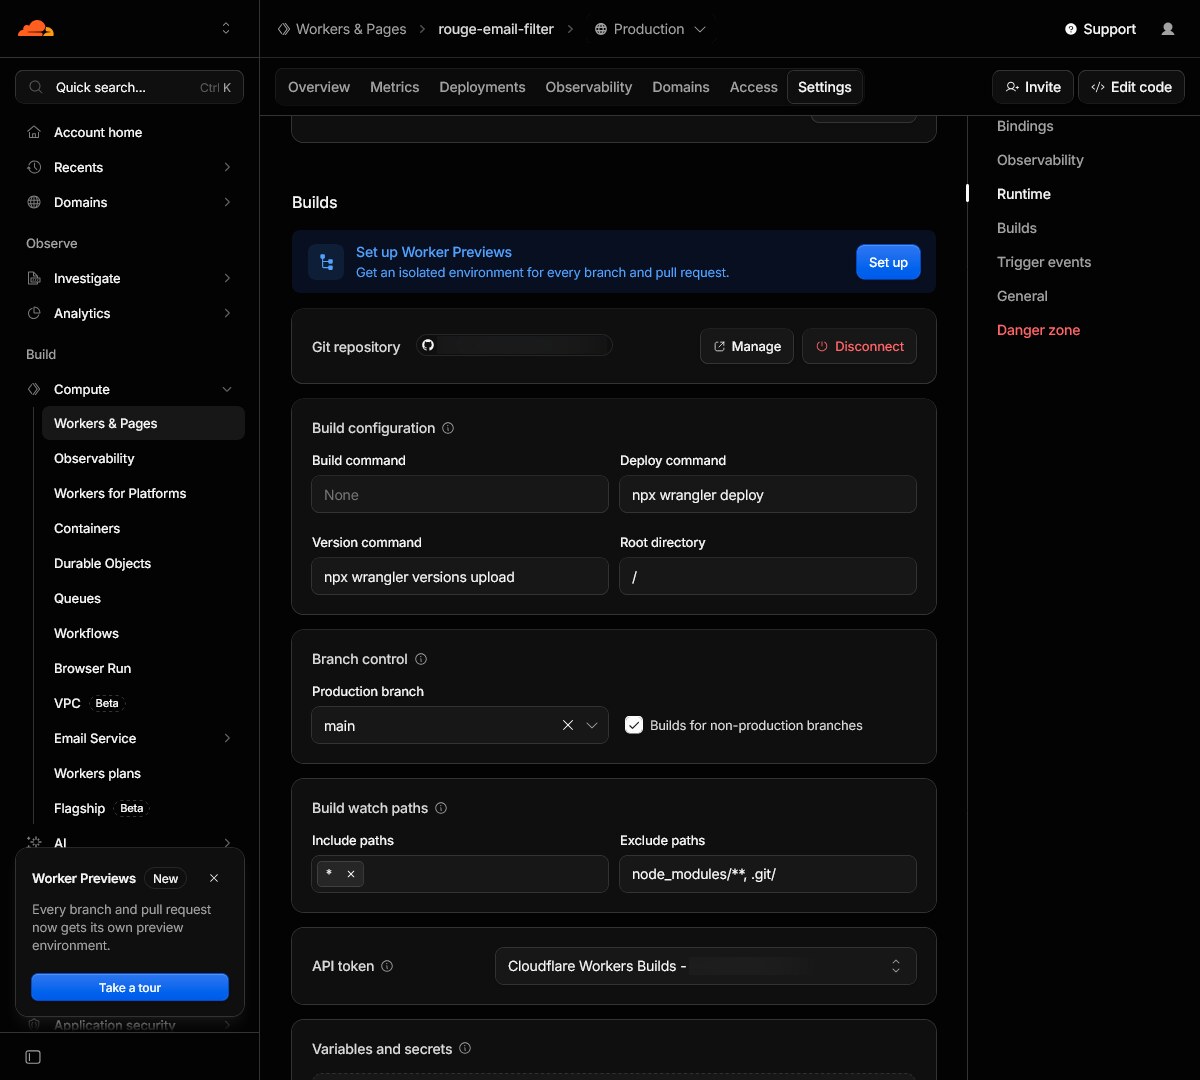Expand the Domains sidebar chevron
This screenshot has width=1200, height=1080.
pyautogui.click(x=227, y=202)
